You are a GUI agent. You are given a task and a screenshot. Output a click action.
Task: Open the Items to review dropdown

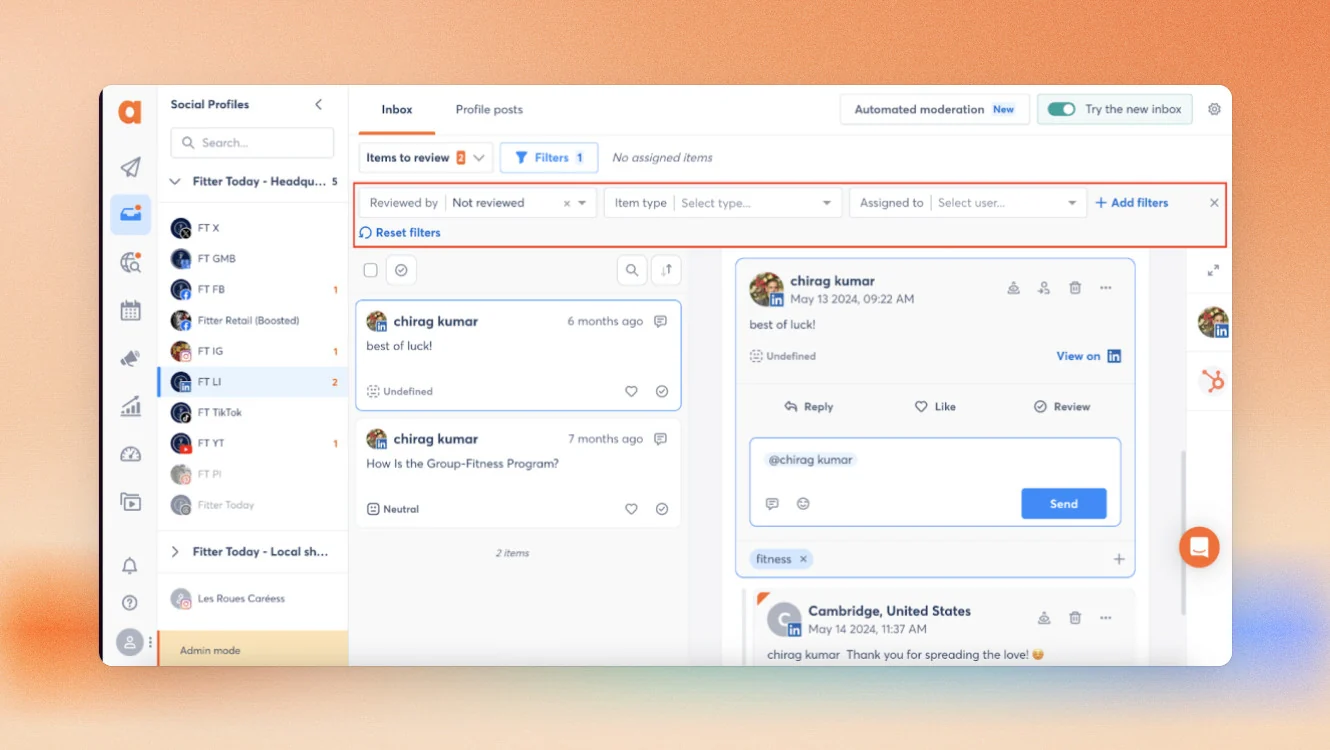point(426,158)
